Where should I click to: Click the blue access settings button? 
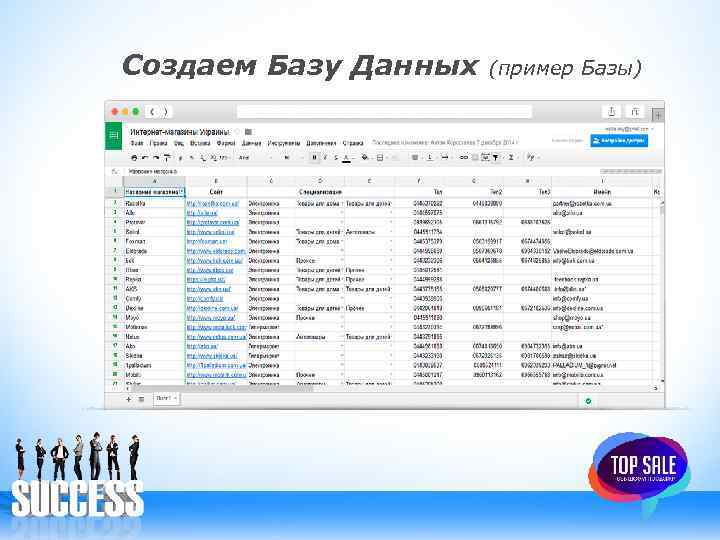(x=619, y=141)
